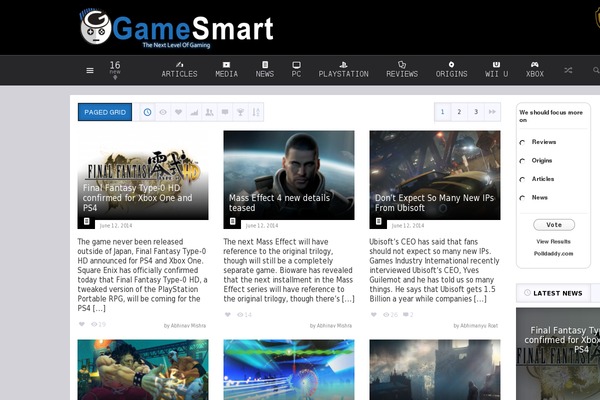
Task: Open the blue racing track article thumbnail
Action: point(289,370)
